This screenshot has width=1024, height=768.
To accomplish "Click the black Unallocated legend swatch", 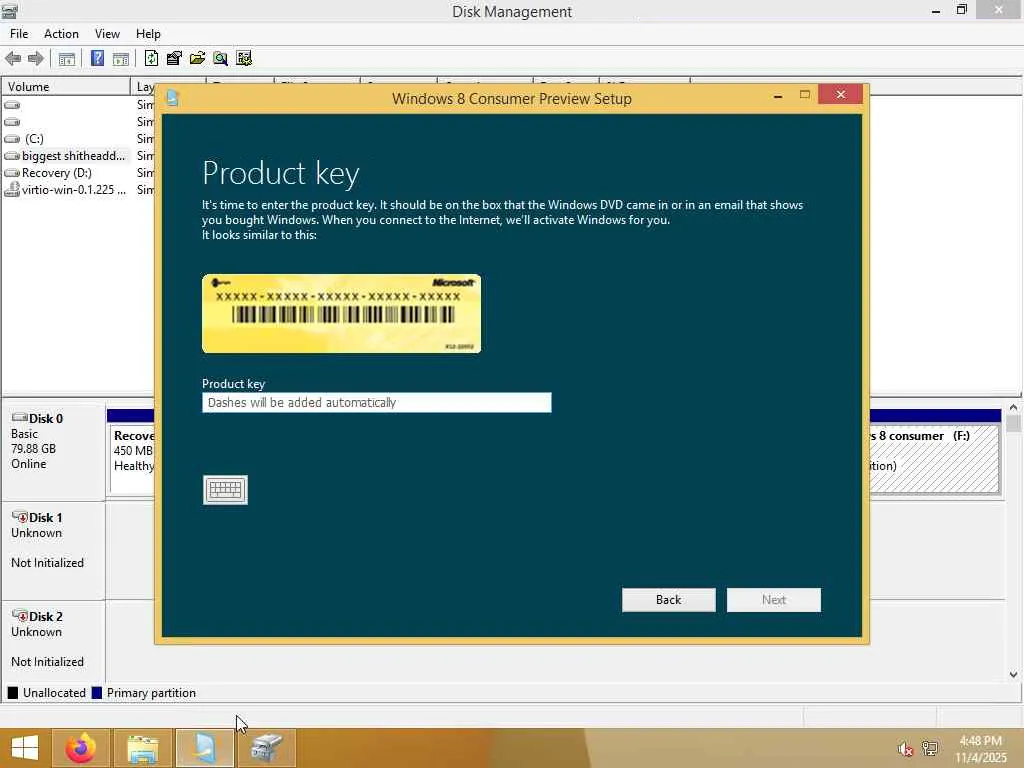I will click(13, 693).
